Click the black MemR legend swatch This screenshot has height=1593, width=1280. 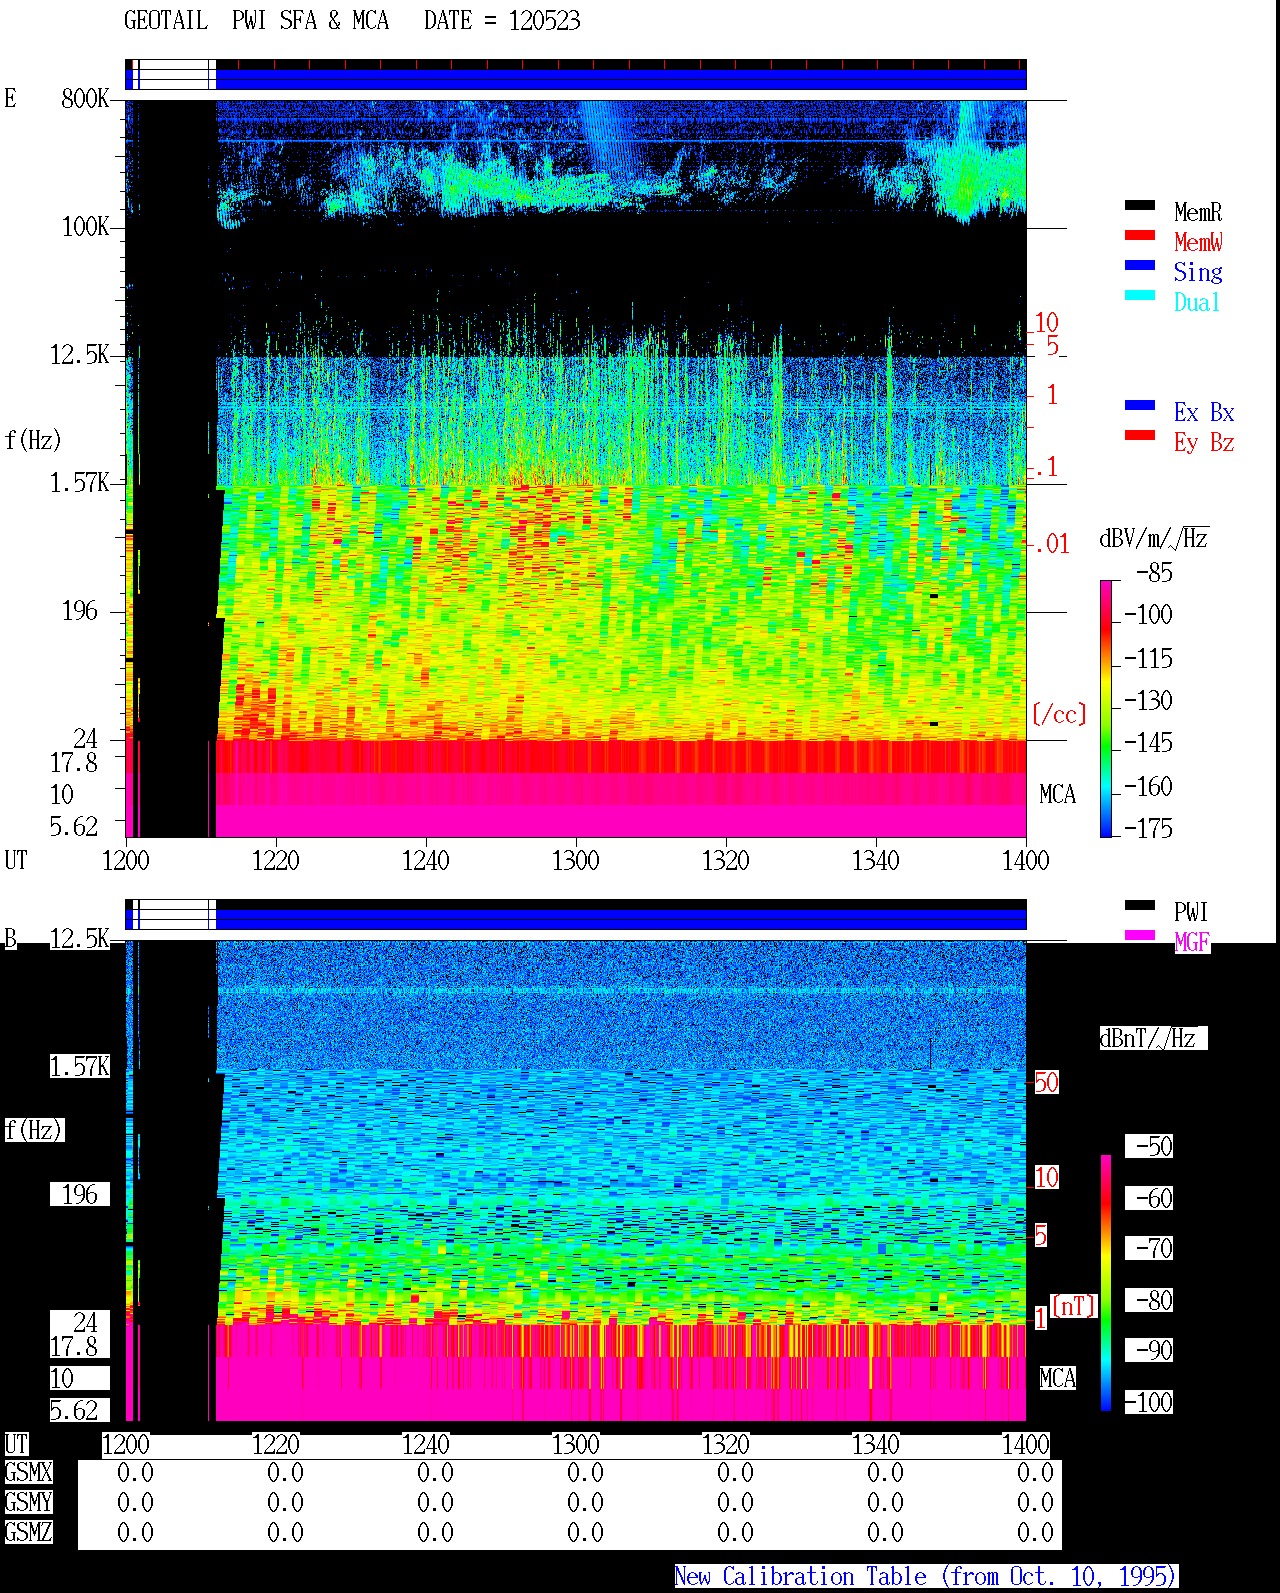[1140, 205]
